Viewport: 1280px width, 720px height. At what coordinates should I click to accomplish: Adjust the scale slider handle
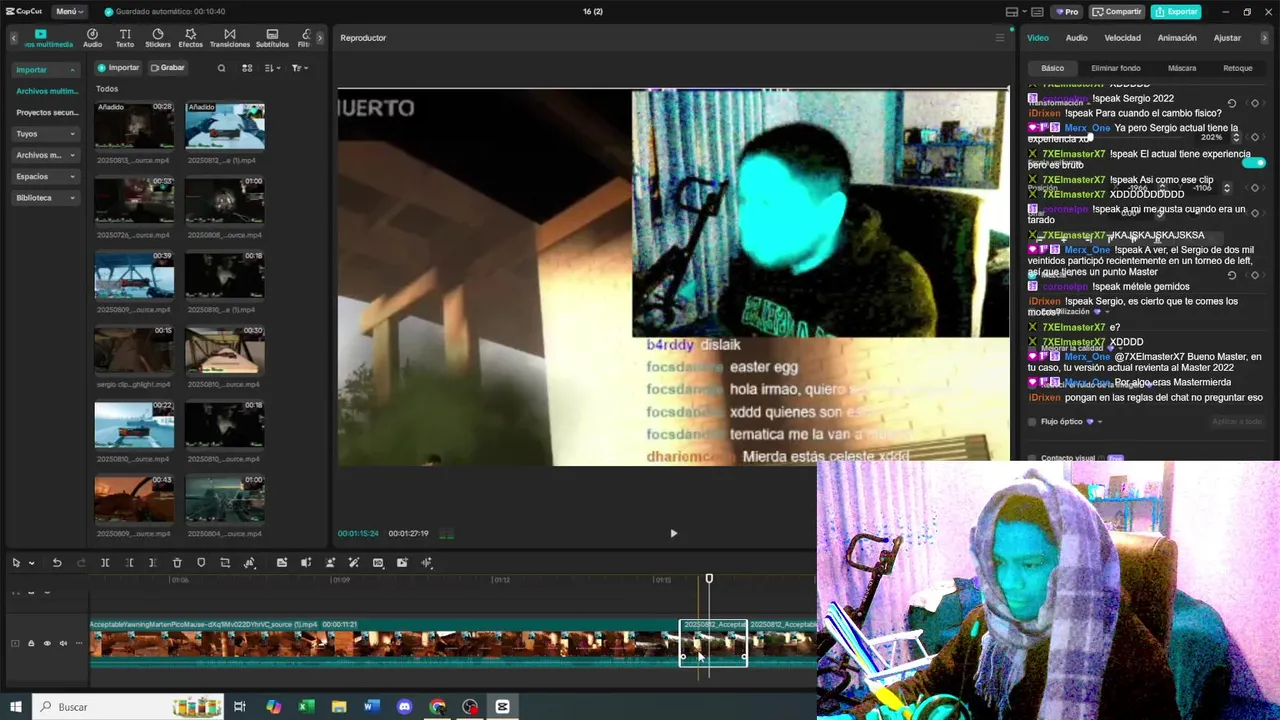click(x=1089, y=138)
